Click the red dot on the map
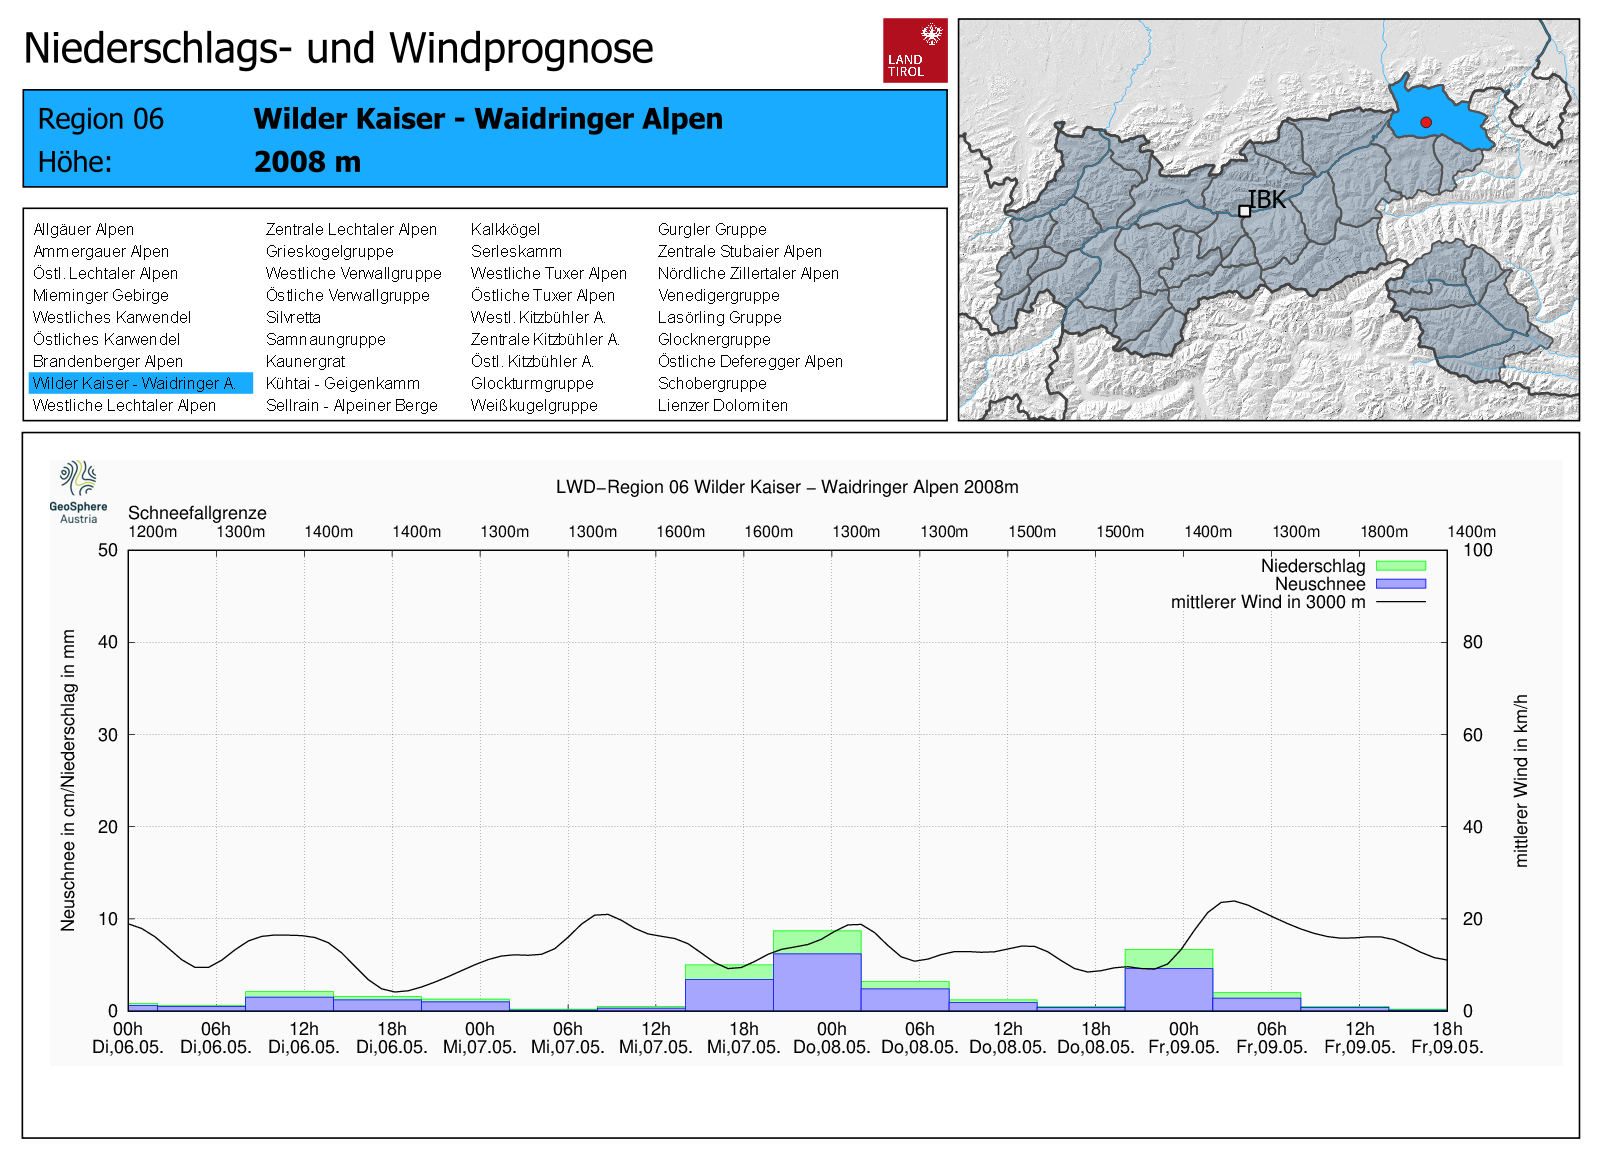The height and width of the screenshot is (1153, 1600). 1426,122
